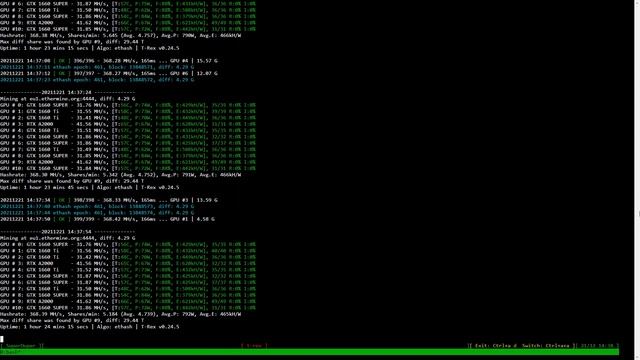
Task: Click the date and time 14:38 in status bar
Action: (x=597, y=346)
